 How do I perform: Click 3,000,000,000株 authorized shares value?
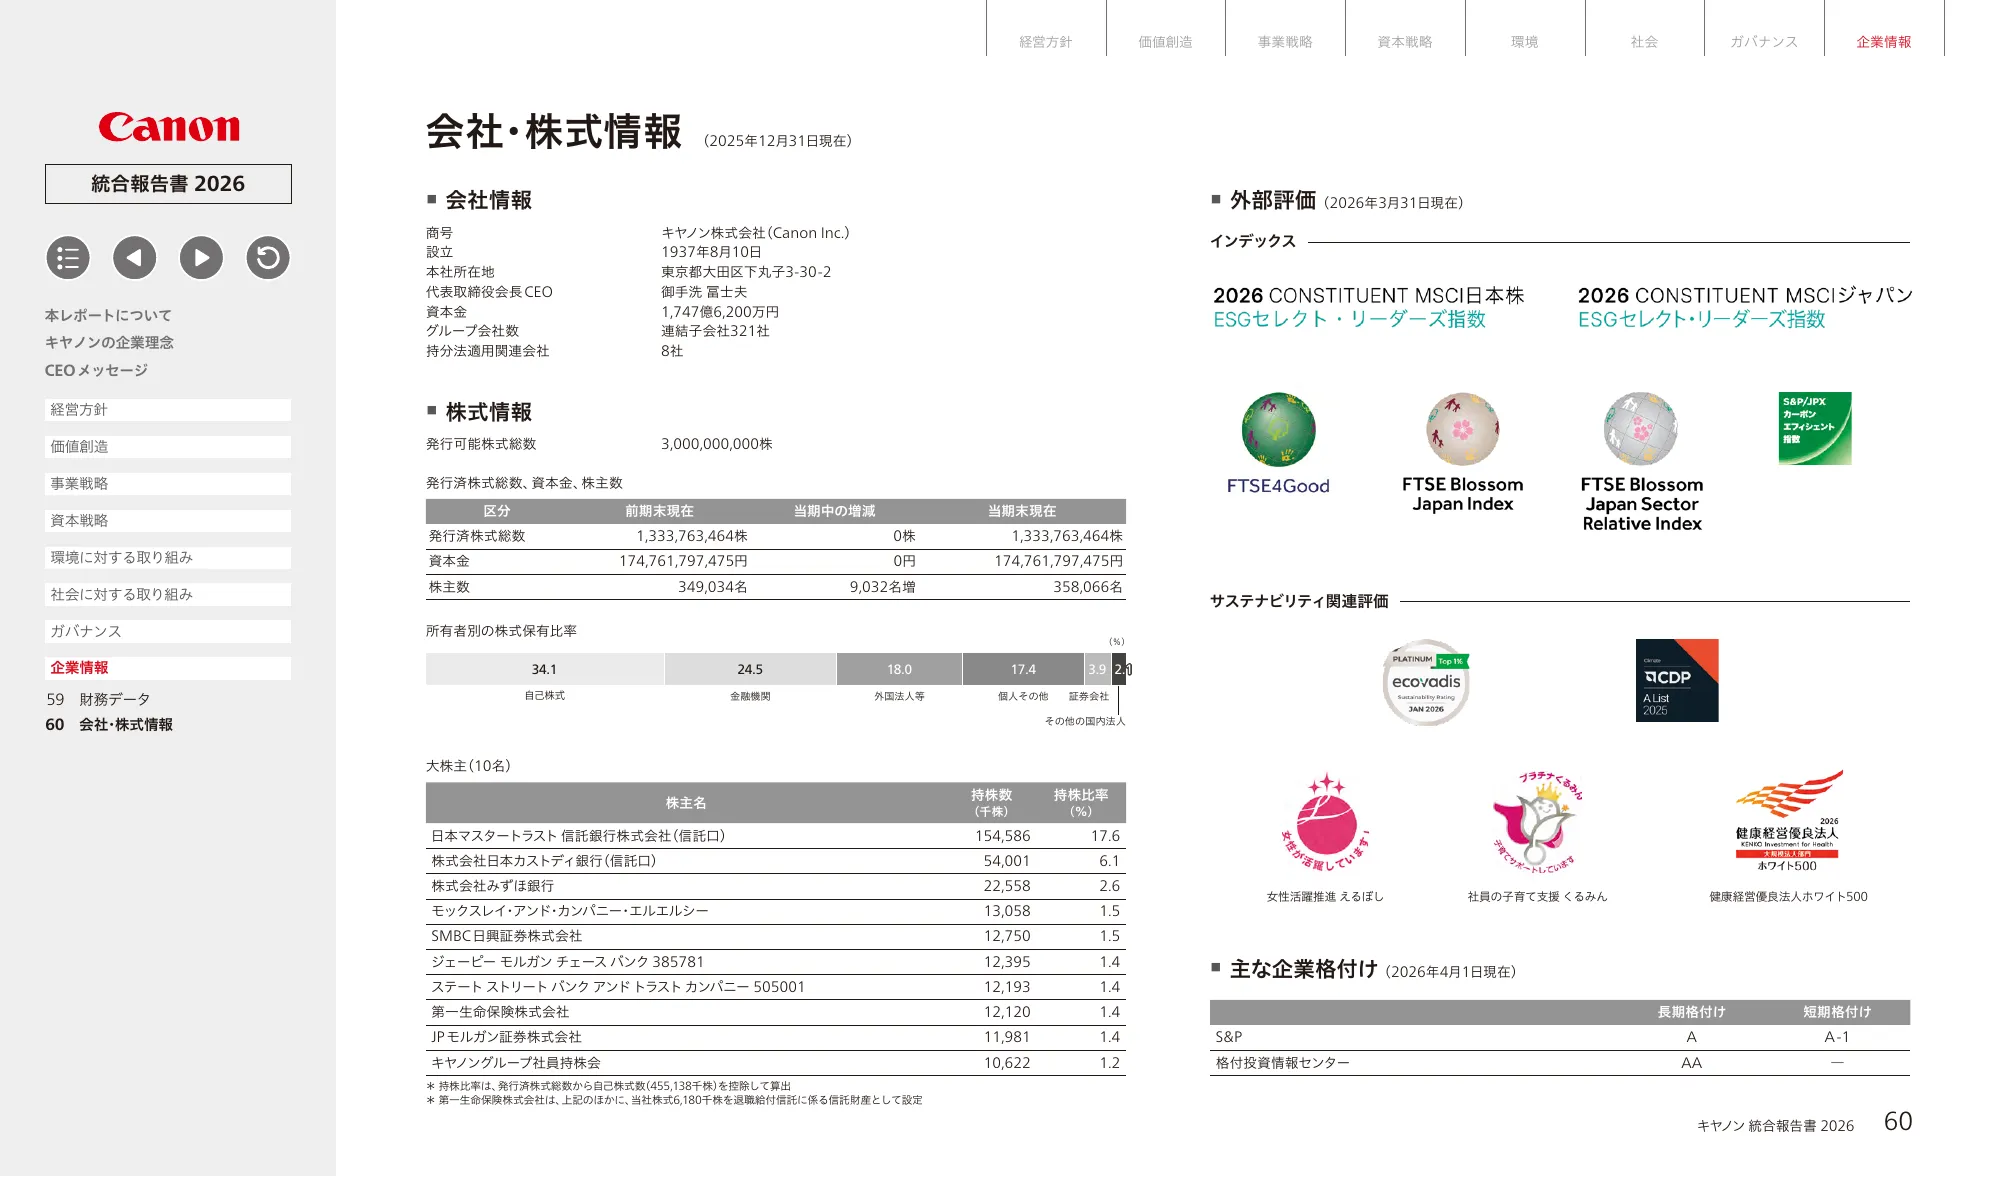point(717,444)
